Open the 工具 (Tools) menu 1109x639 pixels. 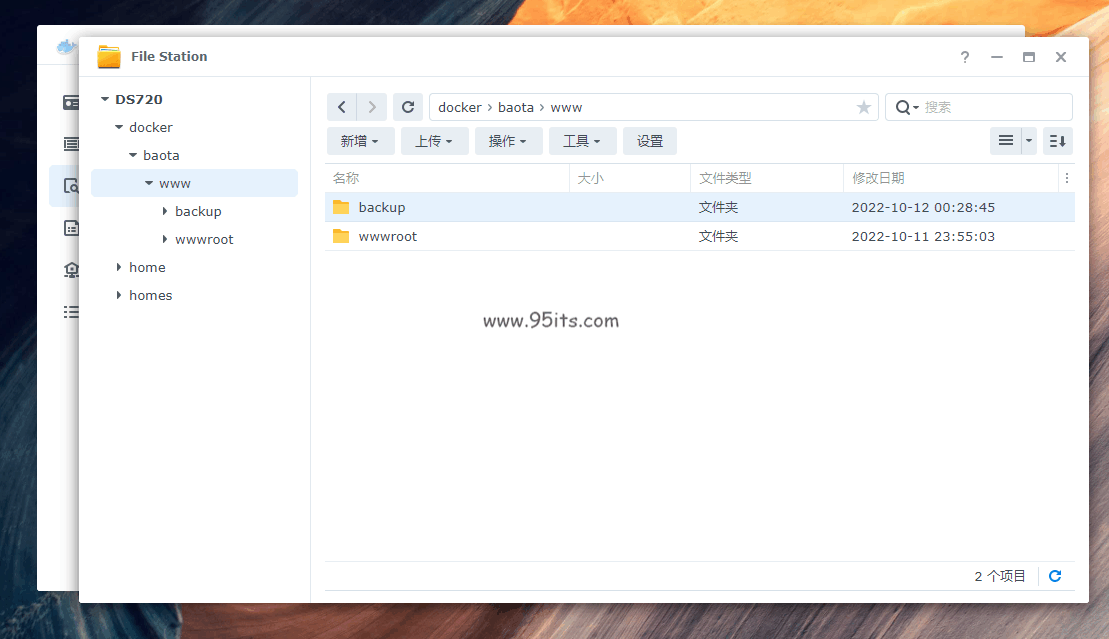(x=583, y=141)
